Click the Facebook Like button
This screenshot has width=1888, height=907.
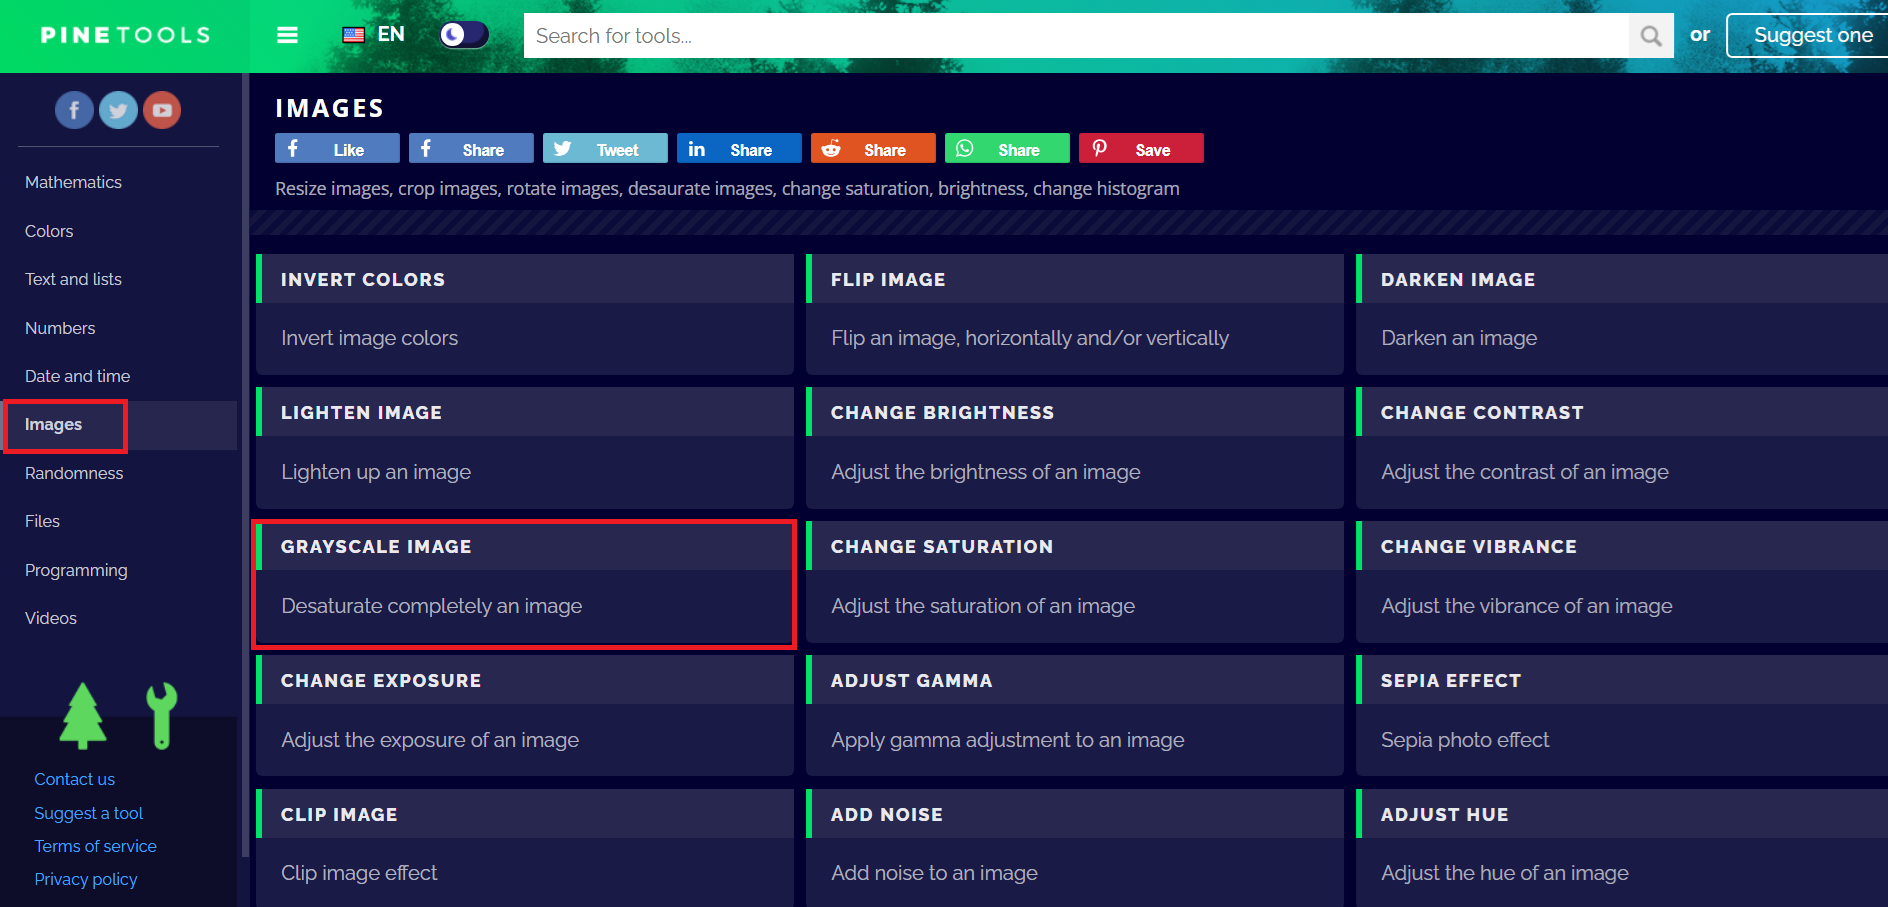[x=337, y=148]
